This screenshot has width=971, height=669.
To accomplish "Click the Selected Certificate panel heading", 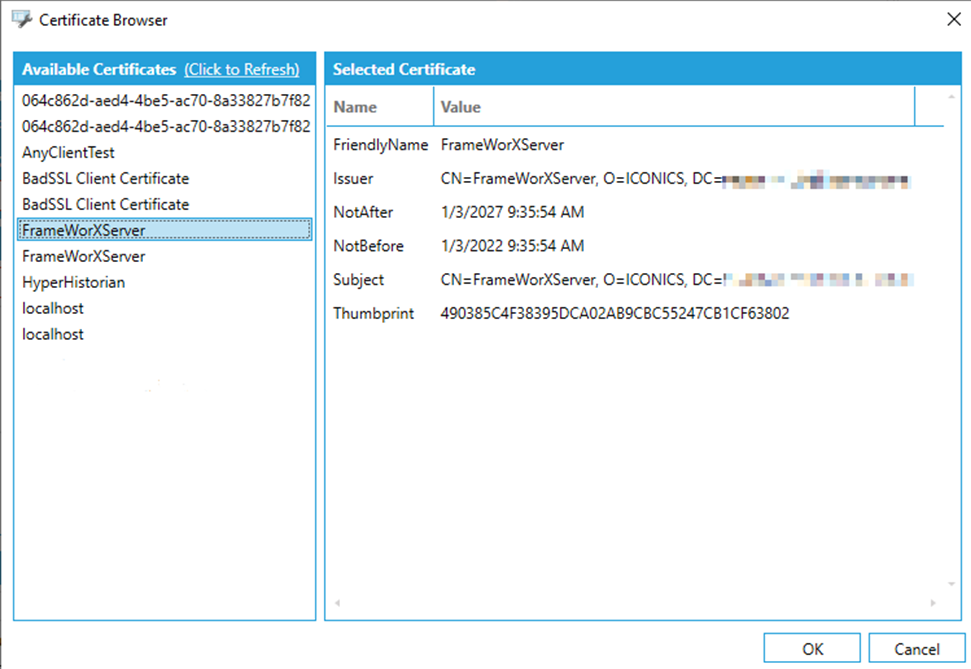I will point(404,69).
